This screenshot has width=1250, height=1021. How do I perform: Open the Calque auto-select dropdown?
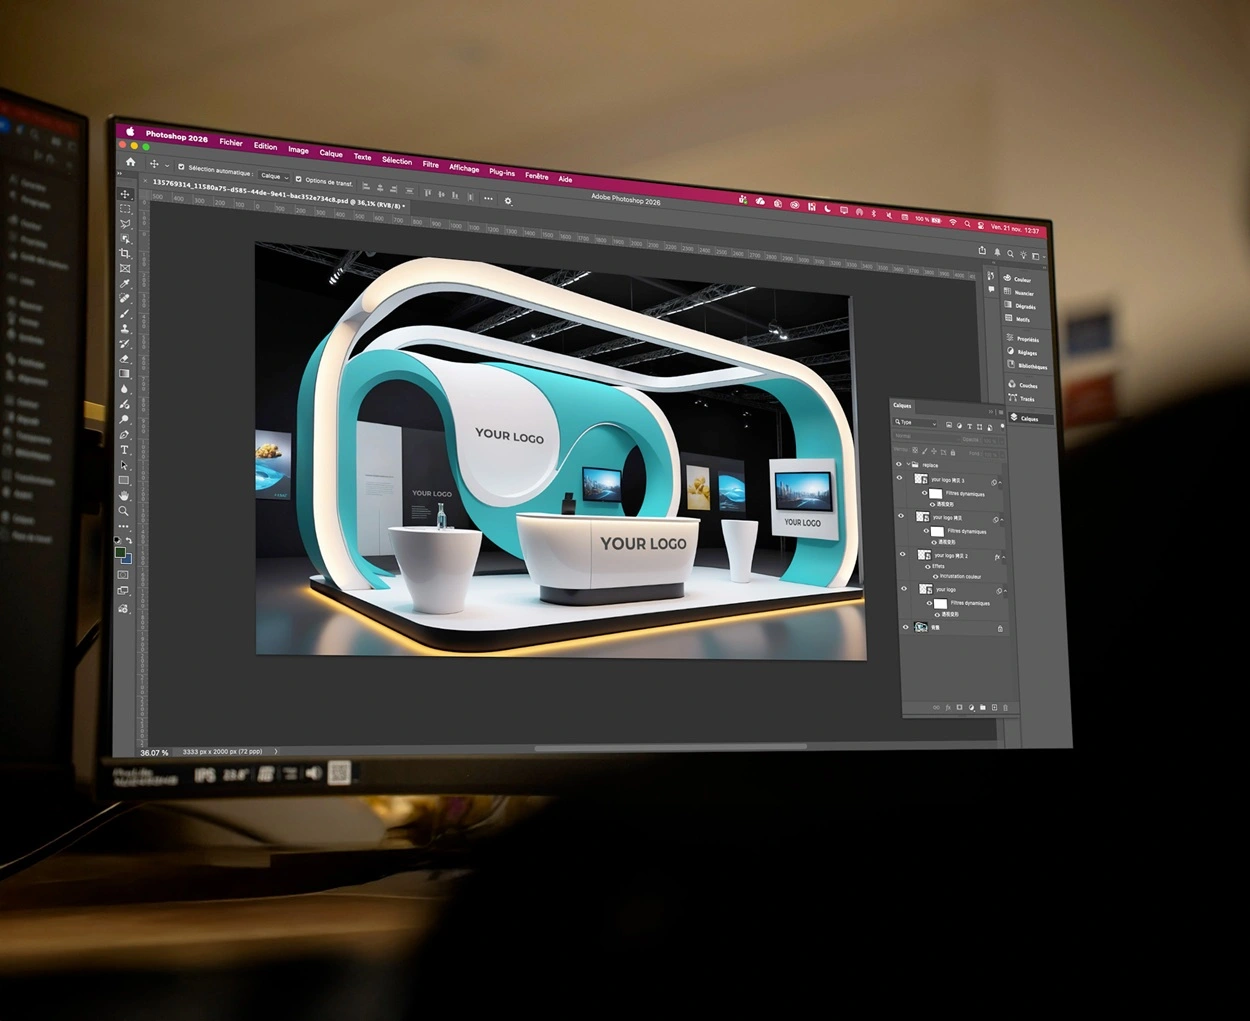(274, 176)
